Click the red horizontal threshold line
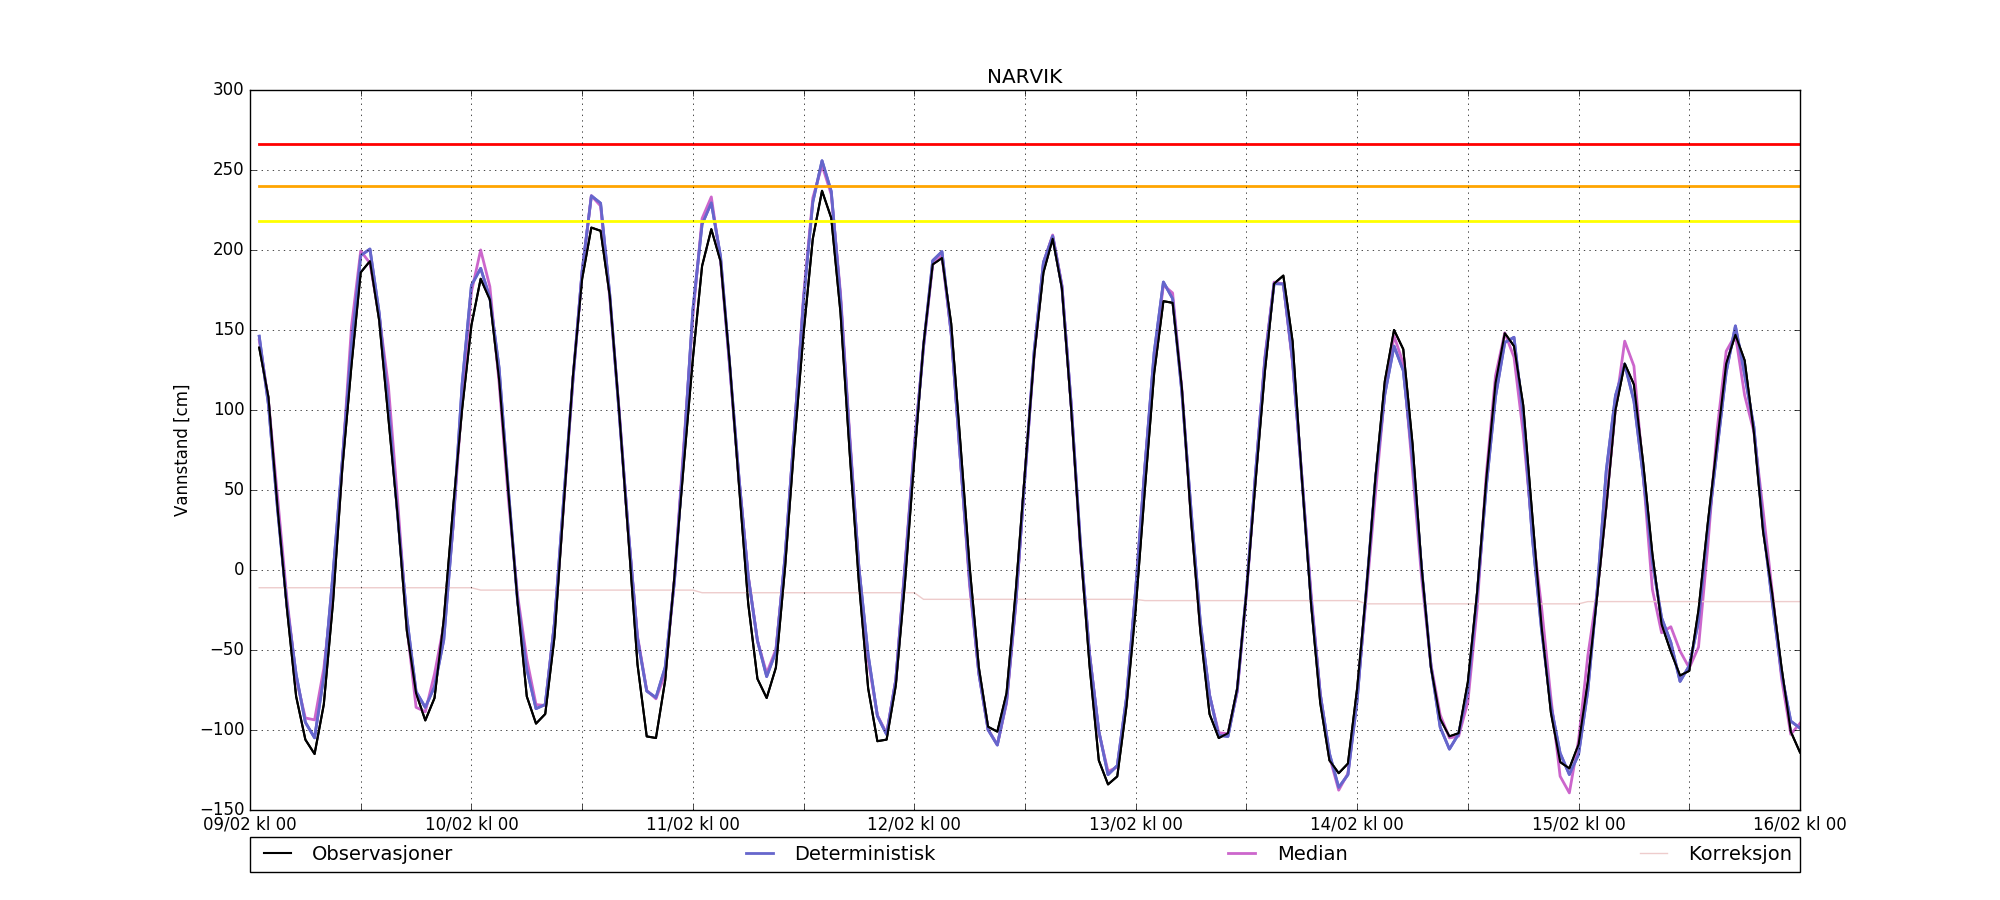Image resolution: width=2000 pixels, height=900 pixels. pos(1029,145)
